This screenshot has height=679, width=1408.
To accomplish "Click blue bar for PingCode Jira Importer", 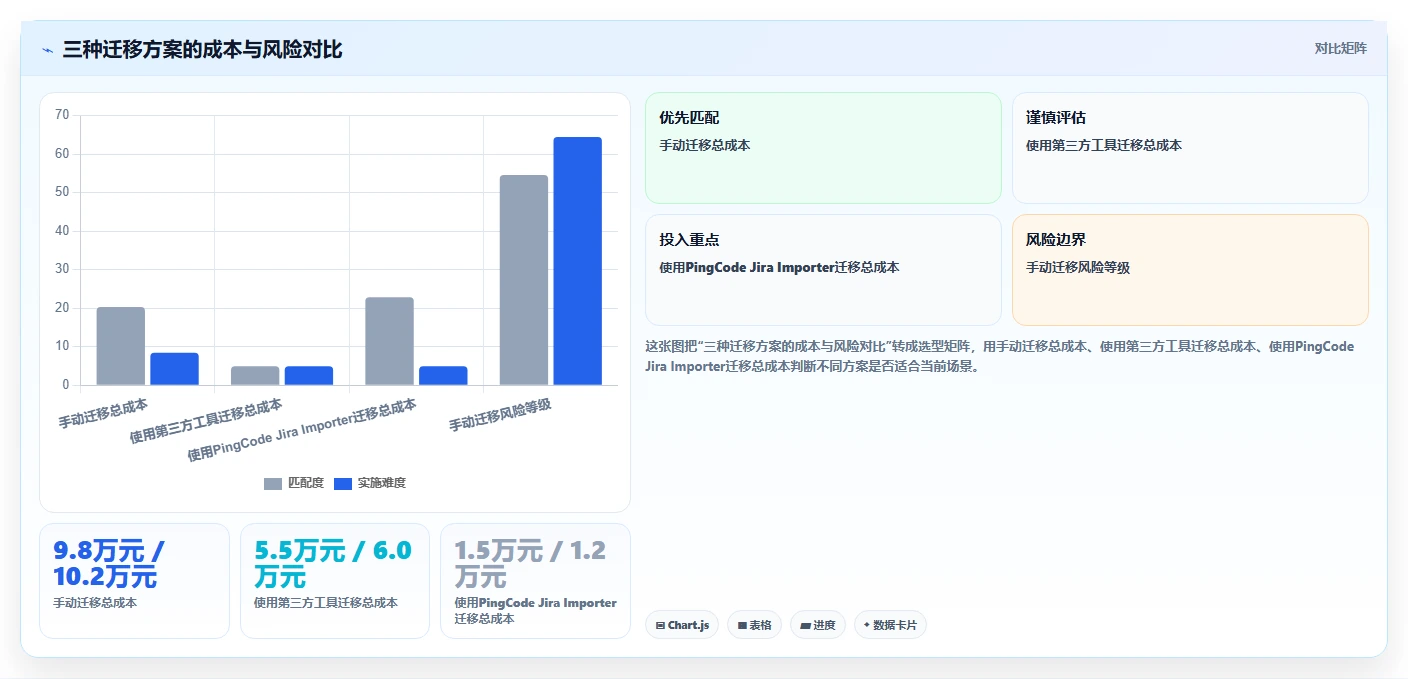I will pyautogui.click(x=443, y=376).
